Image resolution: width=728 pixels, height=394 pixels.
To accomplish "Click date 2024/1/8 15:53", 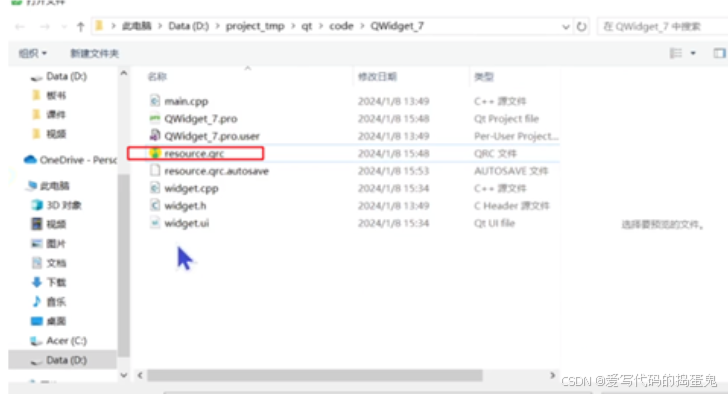I will 393,171.
